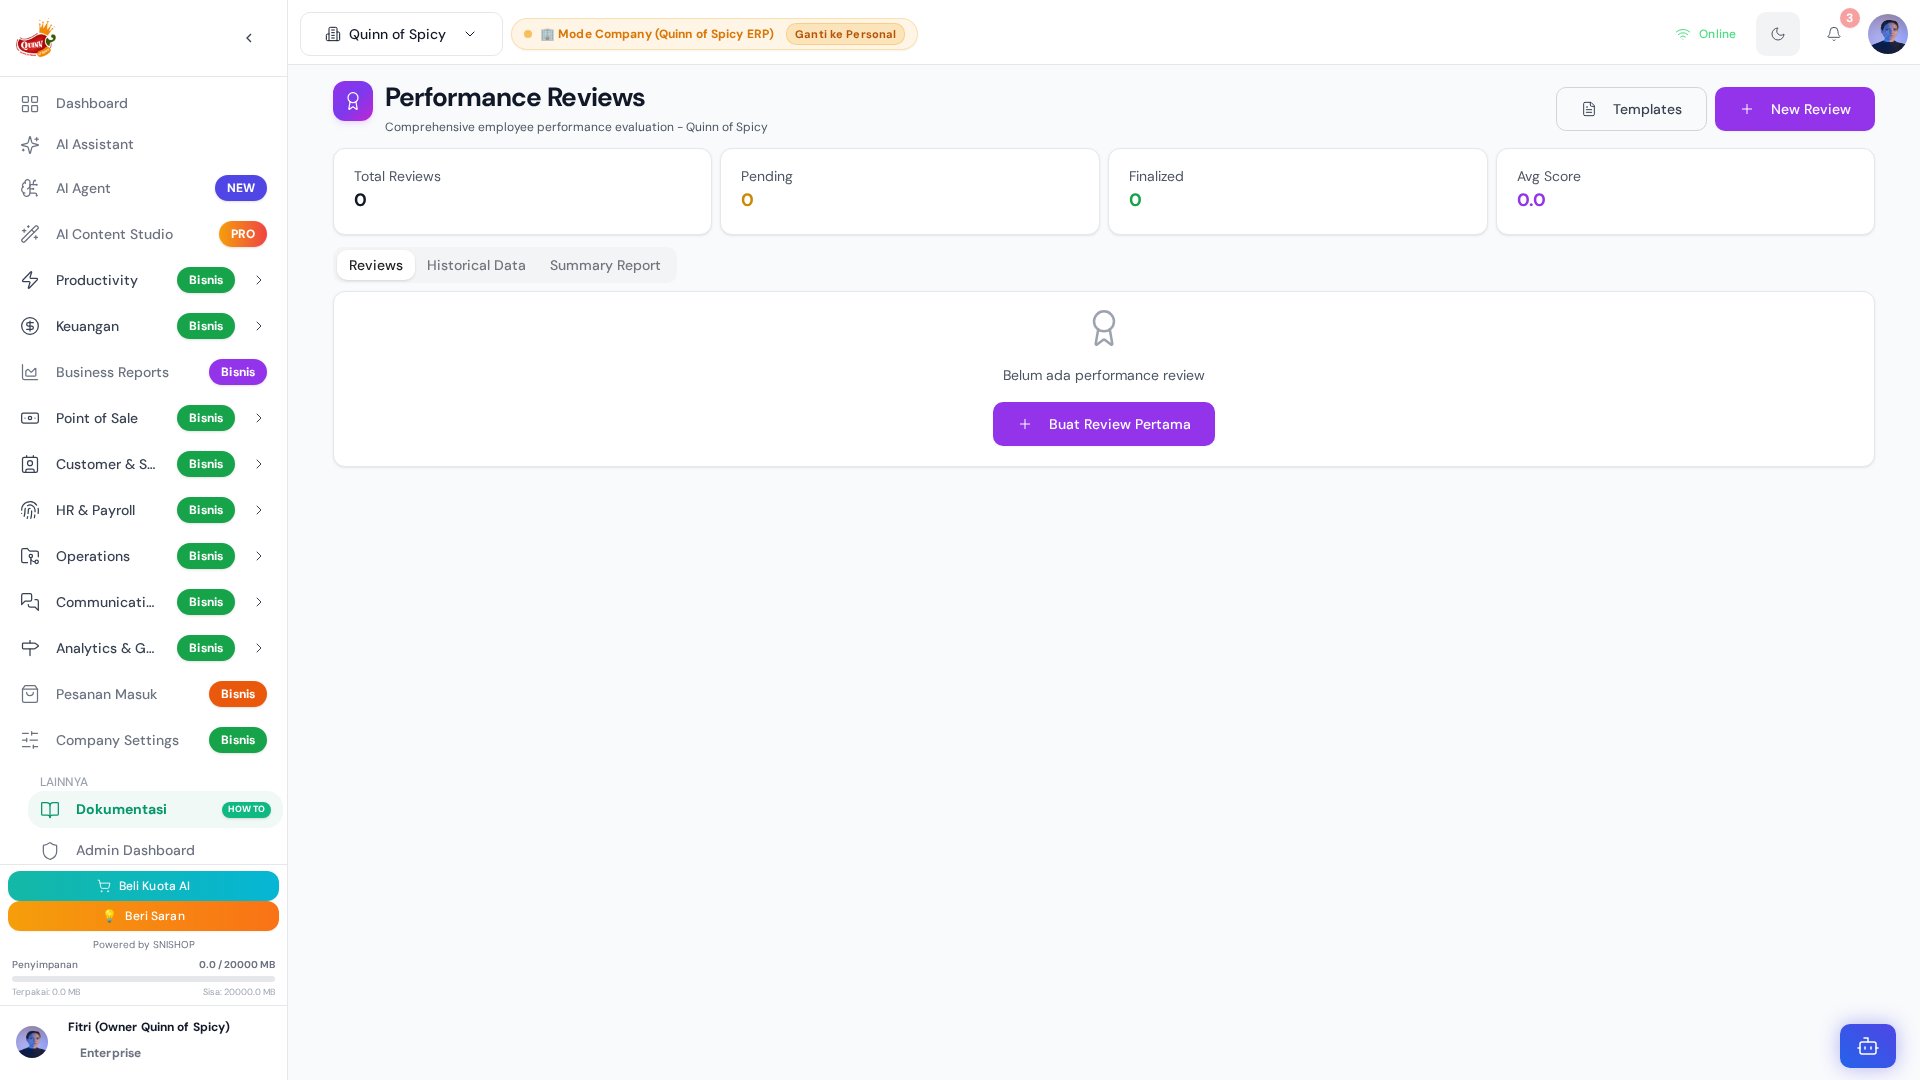Click the Penyimpanan storage progress bar
Image resolution: width=1920 pixels, height=1080 pixels.
click(143, 979)
